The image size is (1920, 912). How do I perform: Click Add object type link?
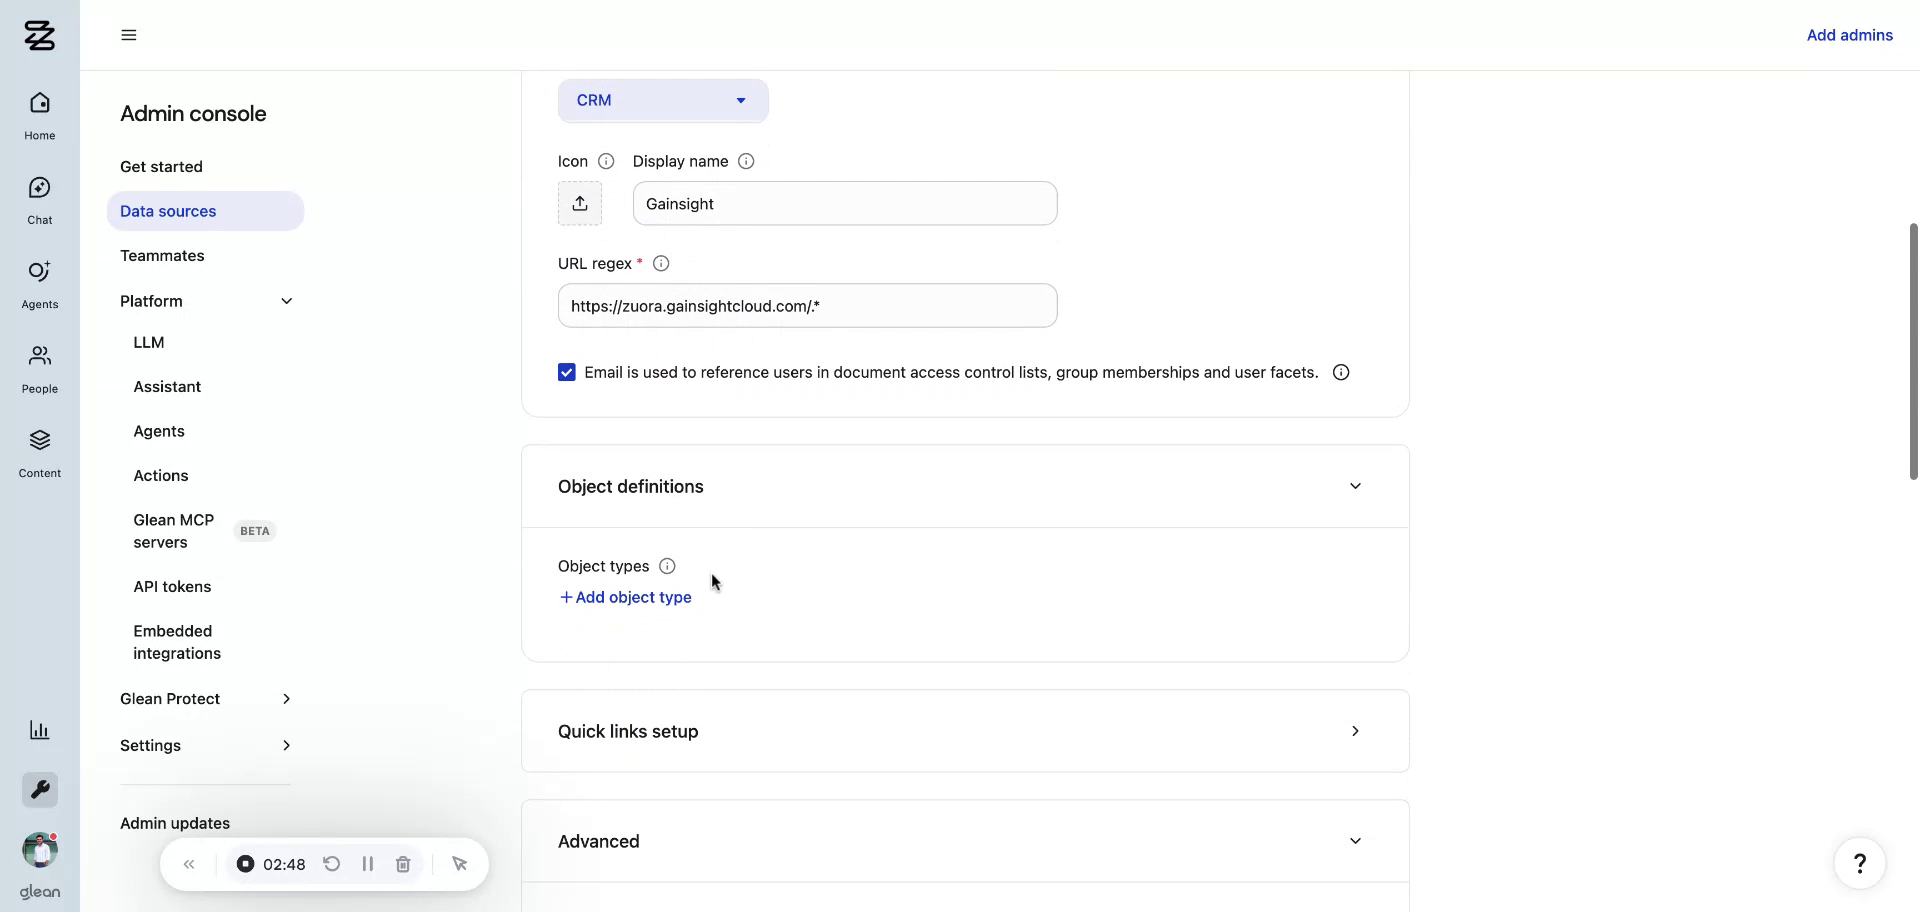click(x=625, y=597)
